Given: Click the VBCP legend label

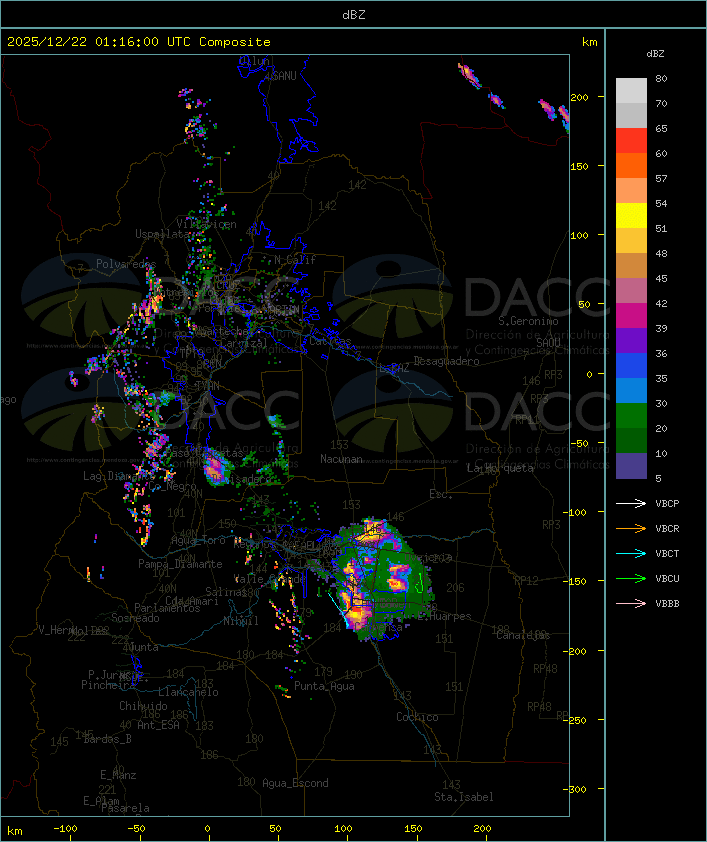Looking at the screenshot, I should [667, 504].
